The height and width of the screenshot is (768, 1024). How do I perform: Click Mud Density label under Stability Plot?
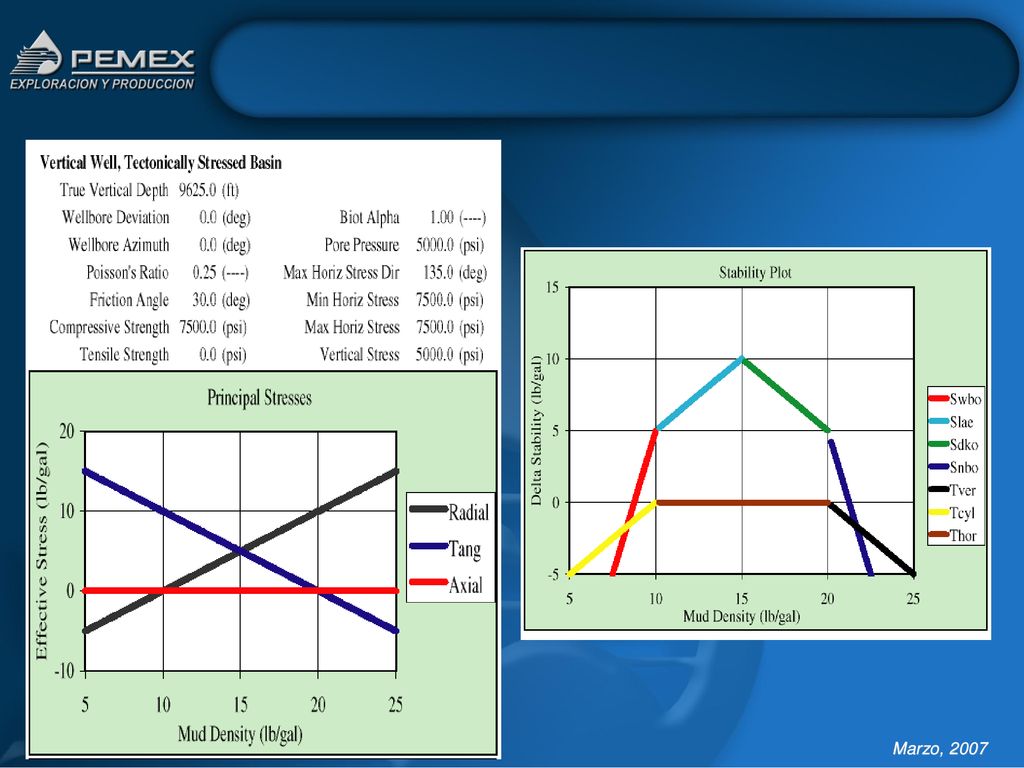click(741, 616)
